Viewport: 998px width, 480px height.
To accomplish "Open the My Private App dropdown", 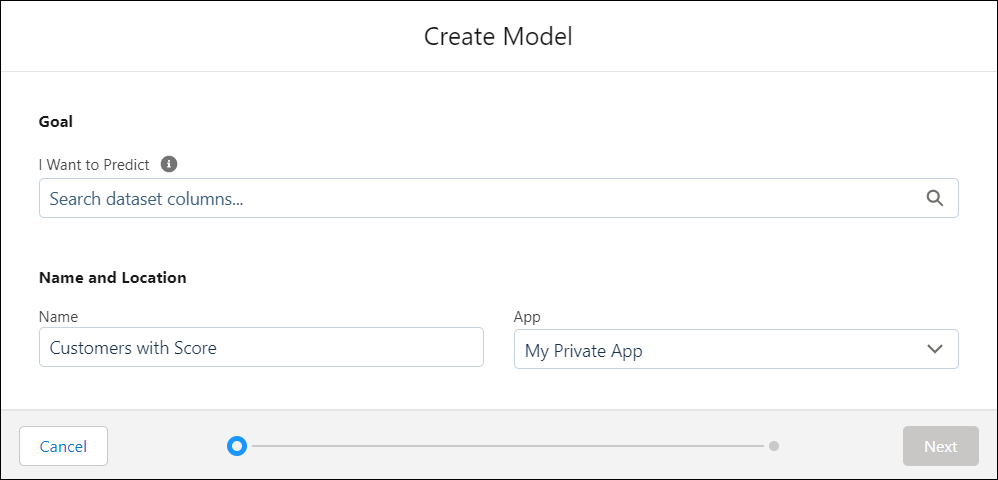I will (x=736, y=349).
